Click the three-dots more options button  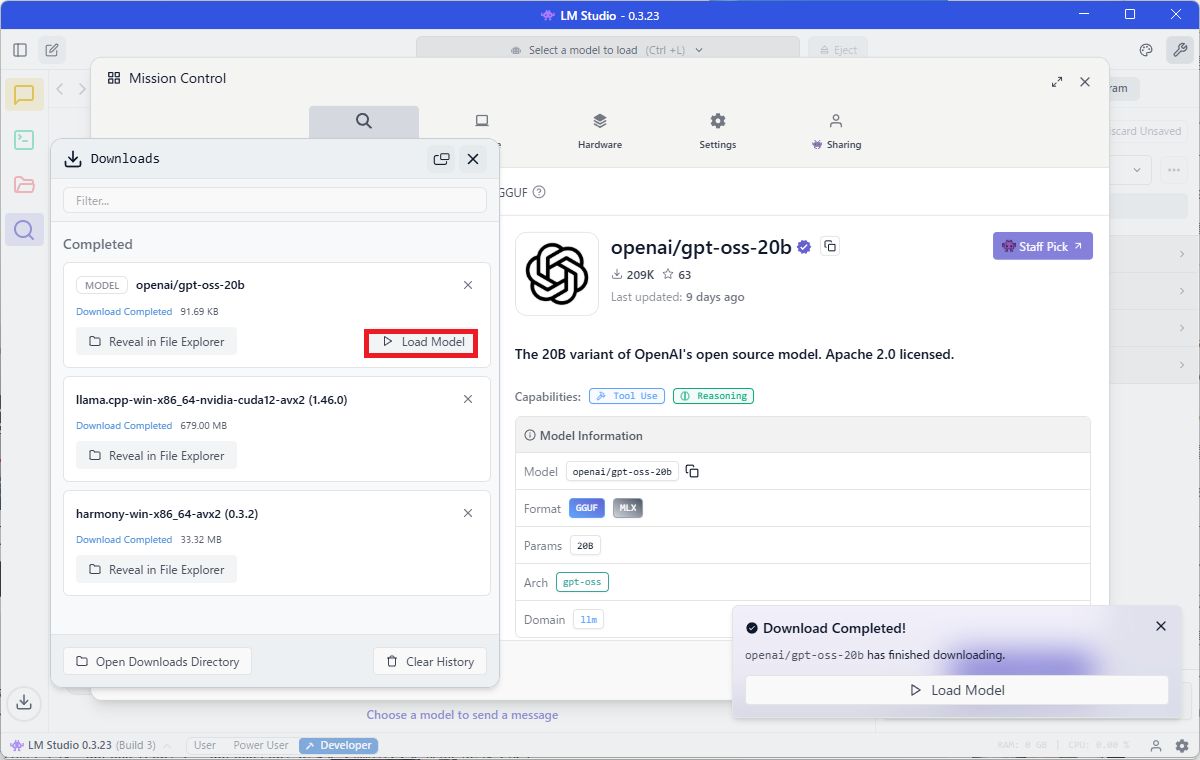click(x=1173, y=170)
